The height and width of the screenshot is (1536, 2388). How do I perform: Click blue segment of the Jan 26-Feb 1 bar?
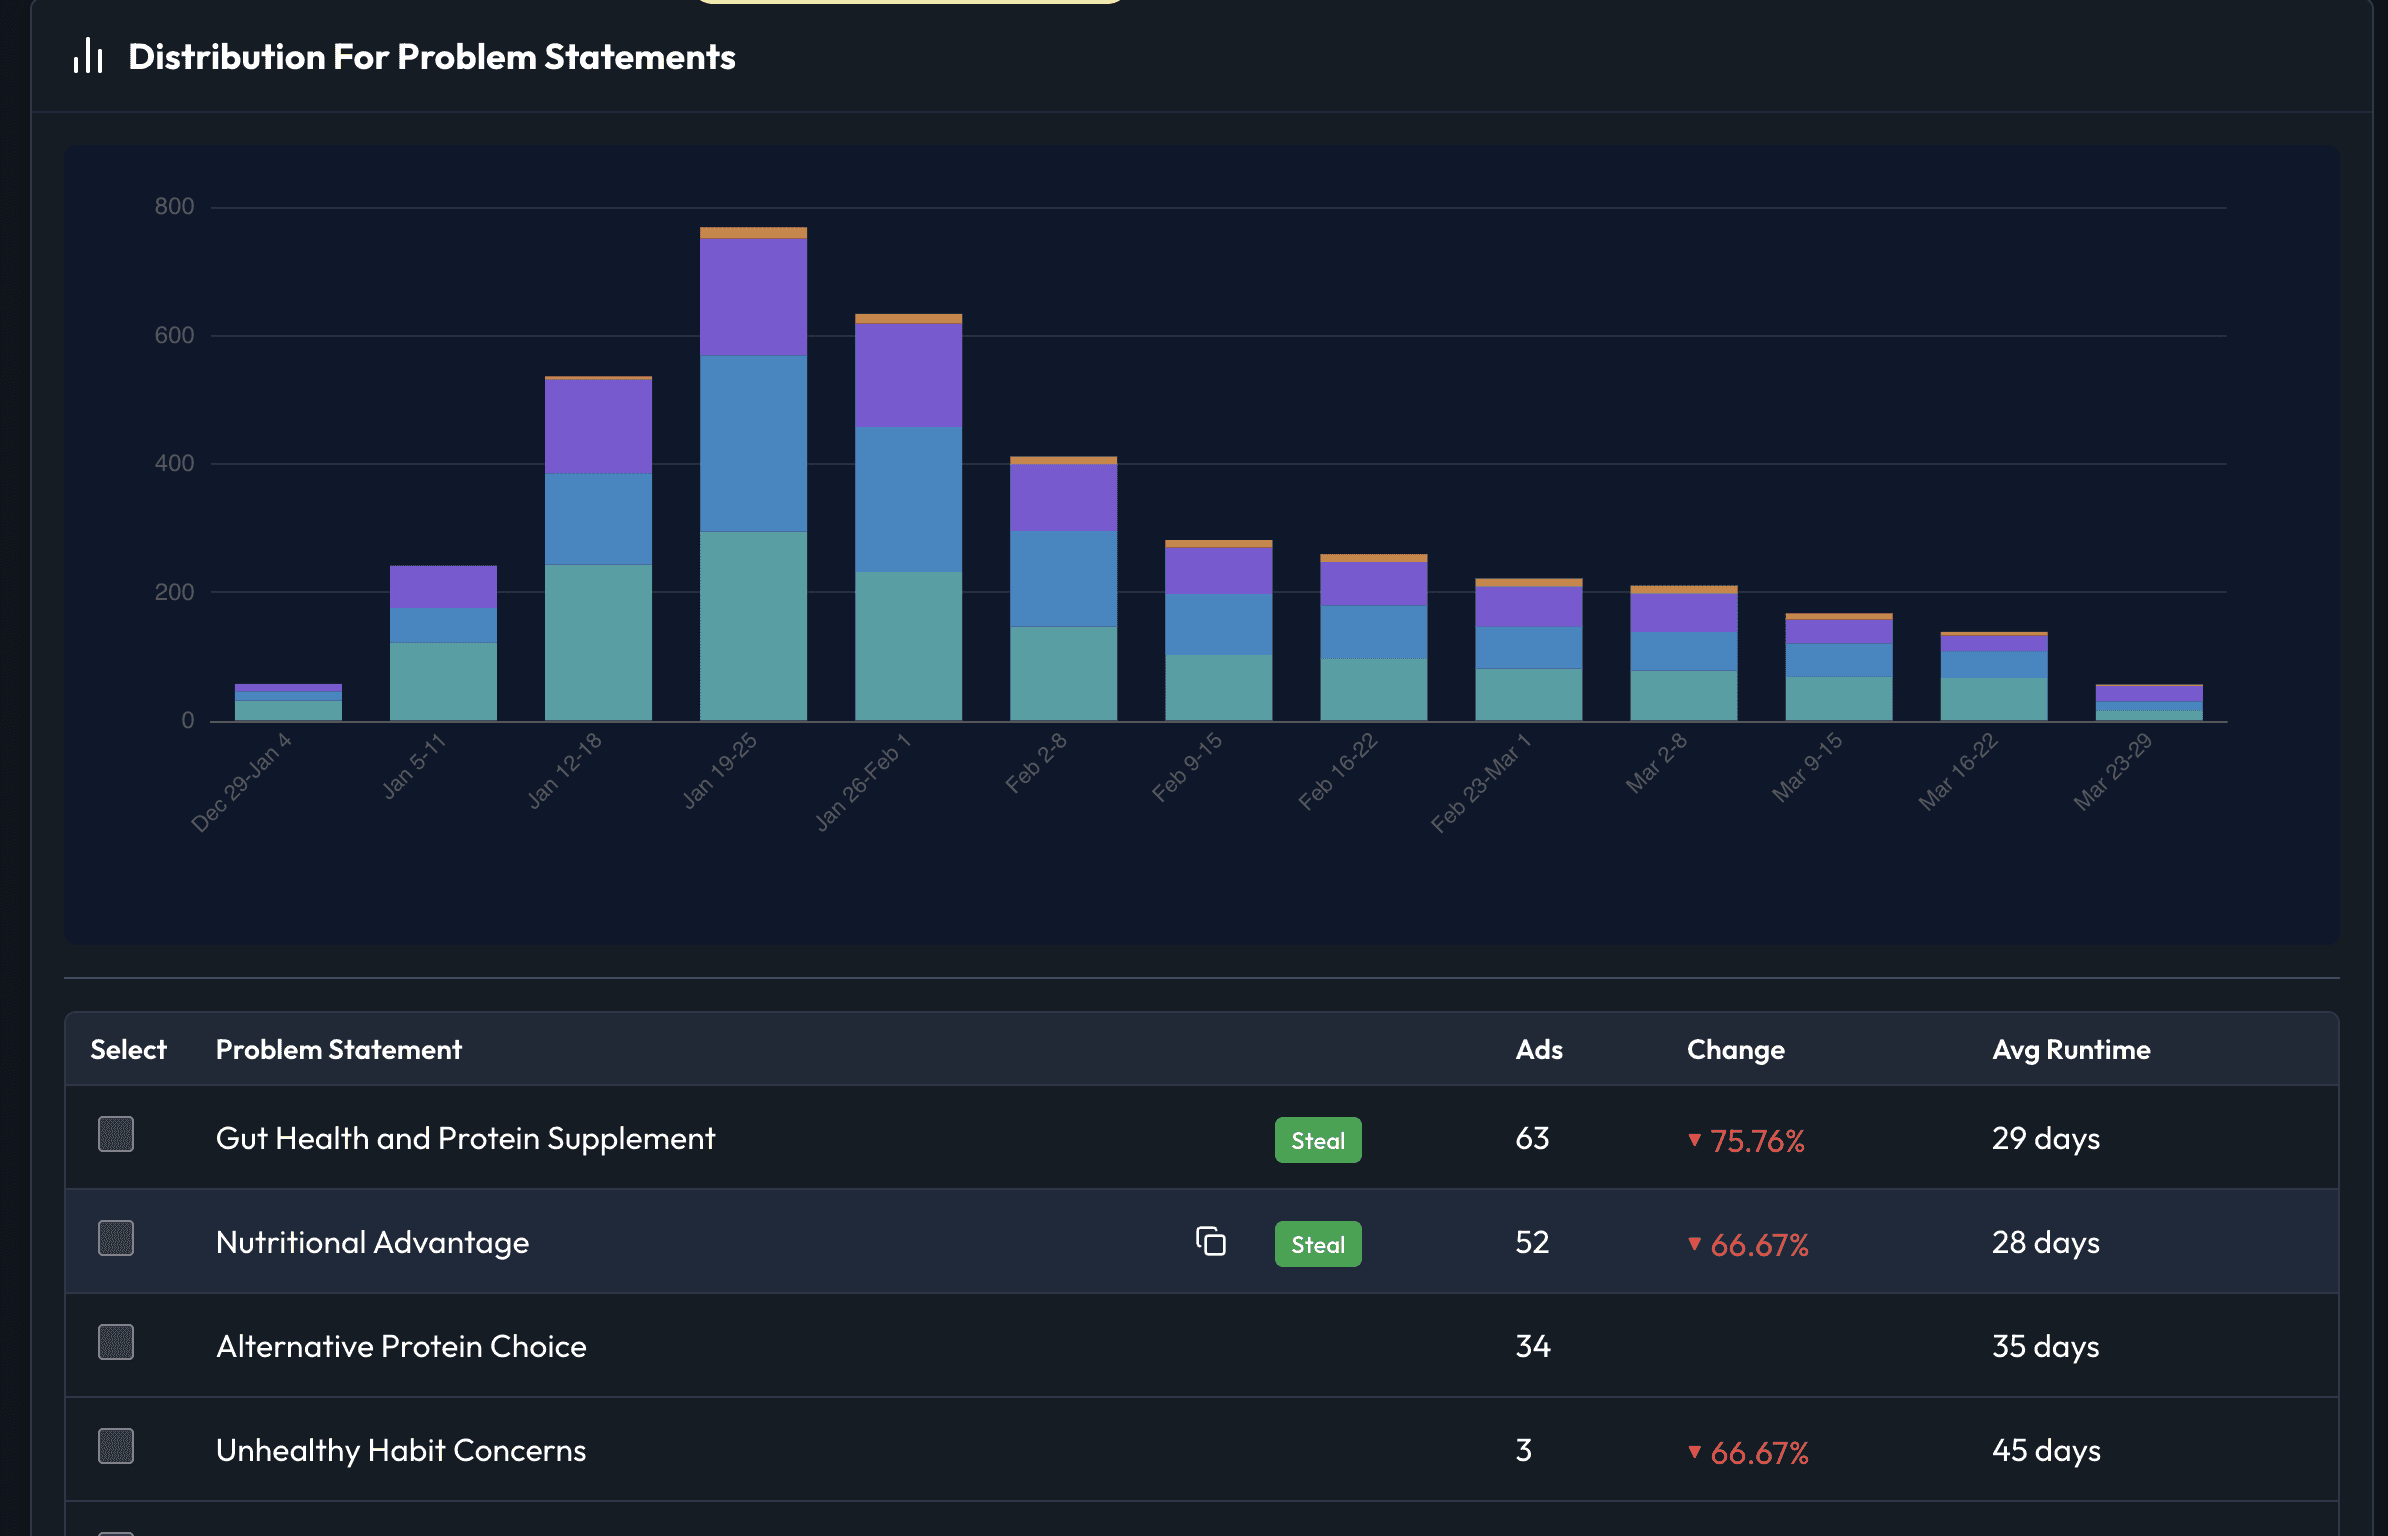[x=908, y=500]
